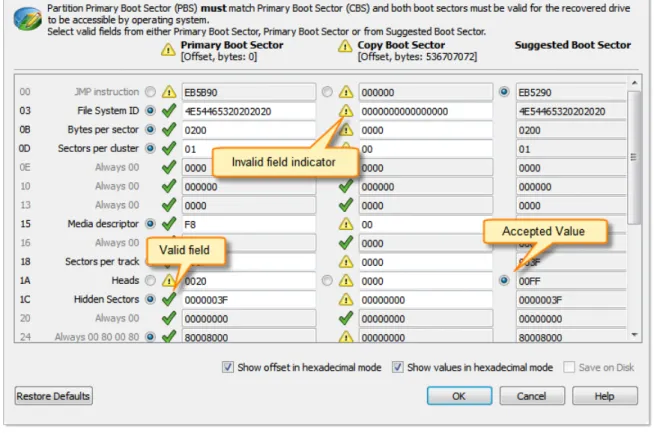
Task: Enable Save on Disk checkbox
Action: tap(569, 367)
